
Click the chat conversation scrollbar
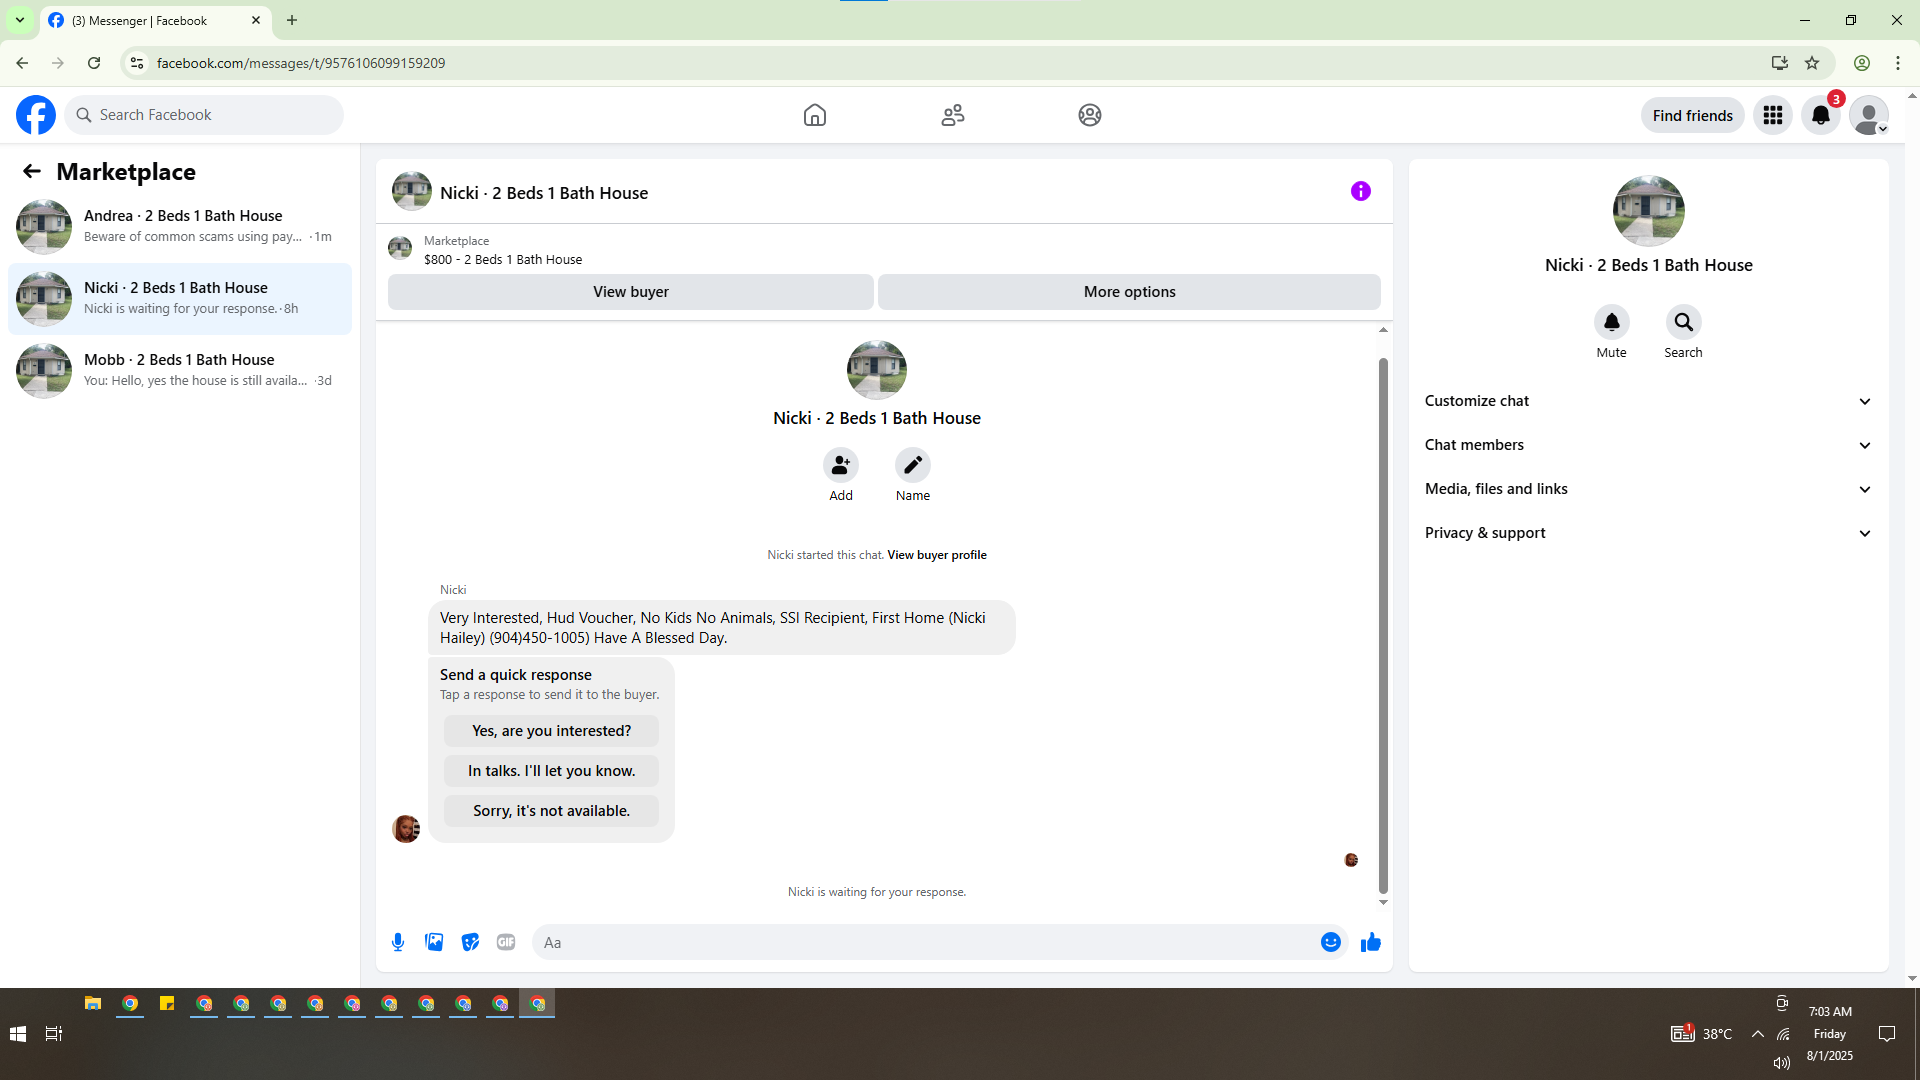point(1383,620)
